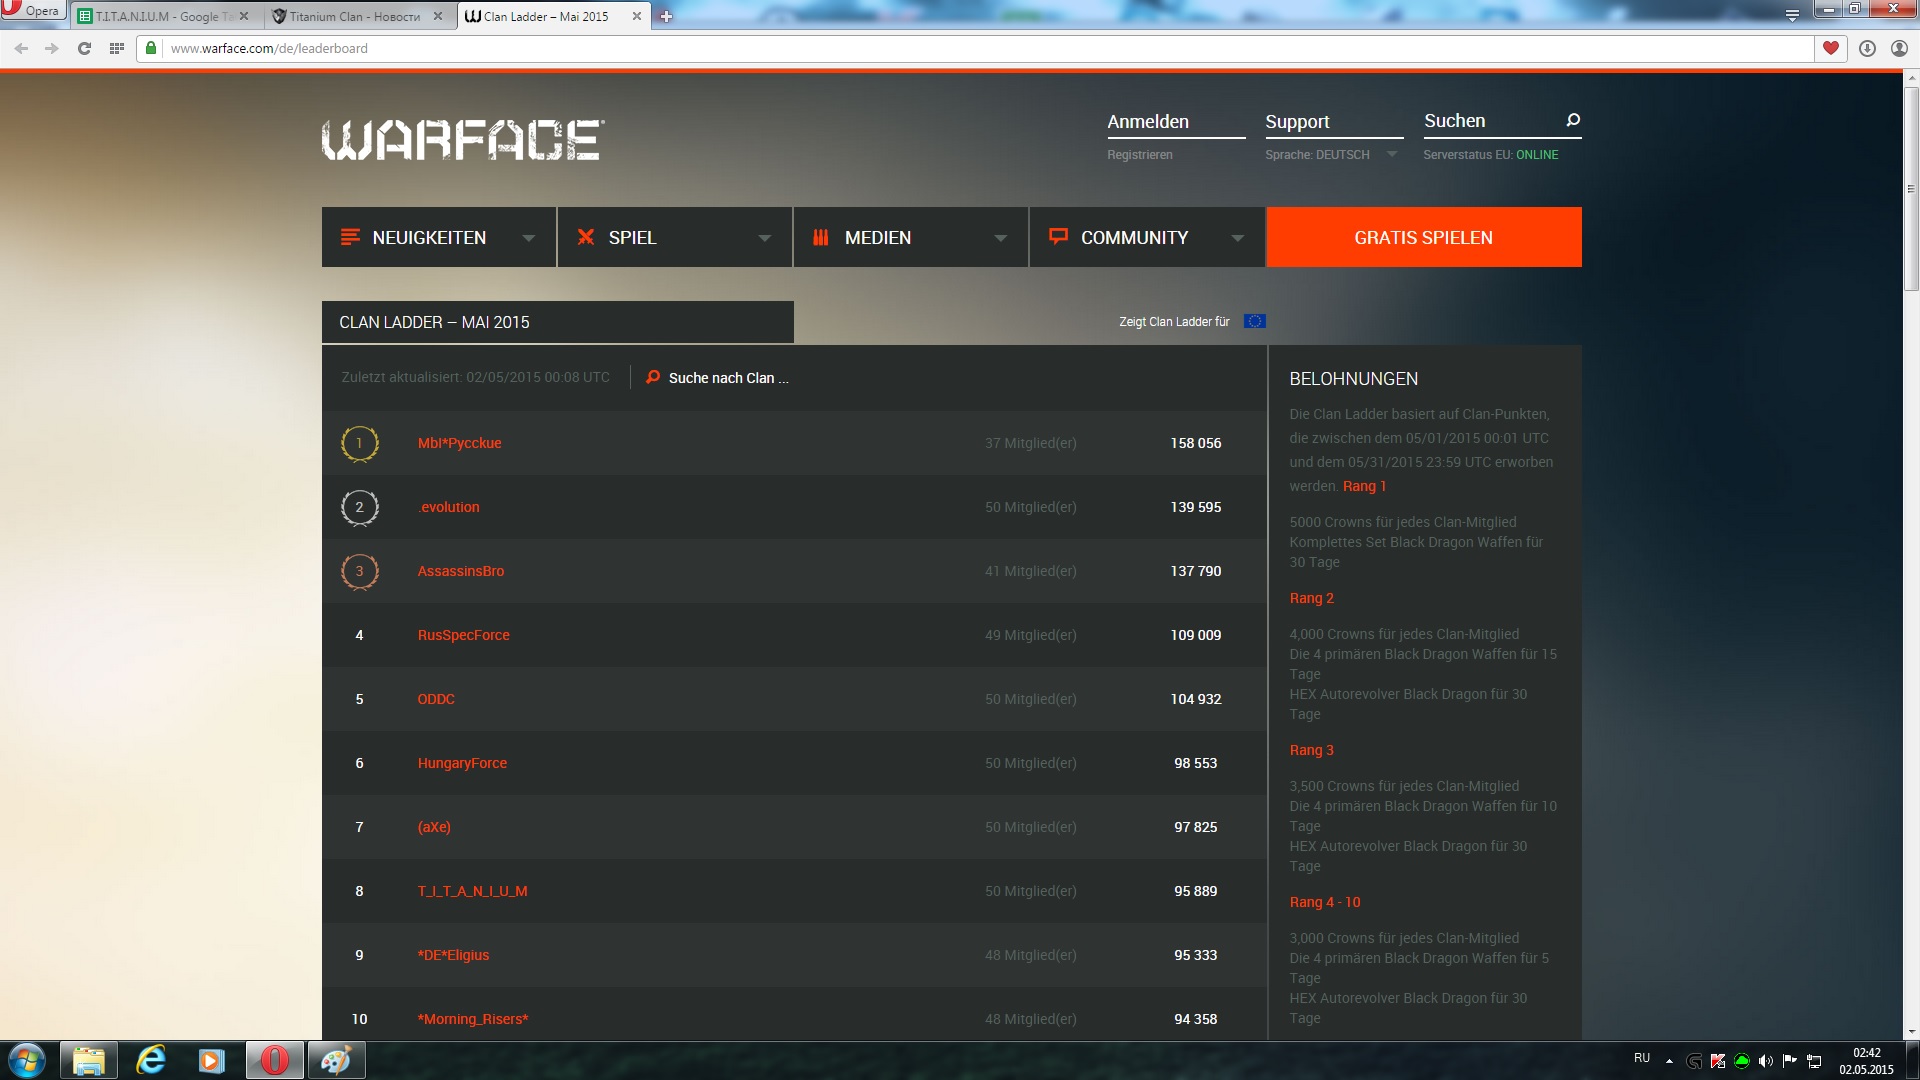Click the user profile icon in toolbar
Image resolution: width=1920 pixels, height=1080 pixels.
[x=1899, y=48]
